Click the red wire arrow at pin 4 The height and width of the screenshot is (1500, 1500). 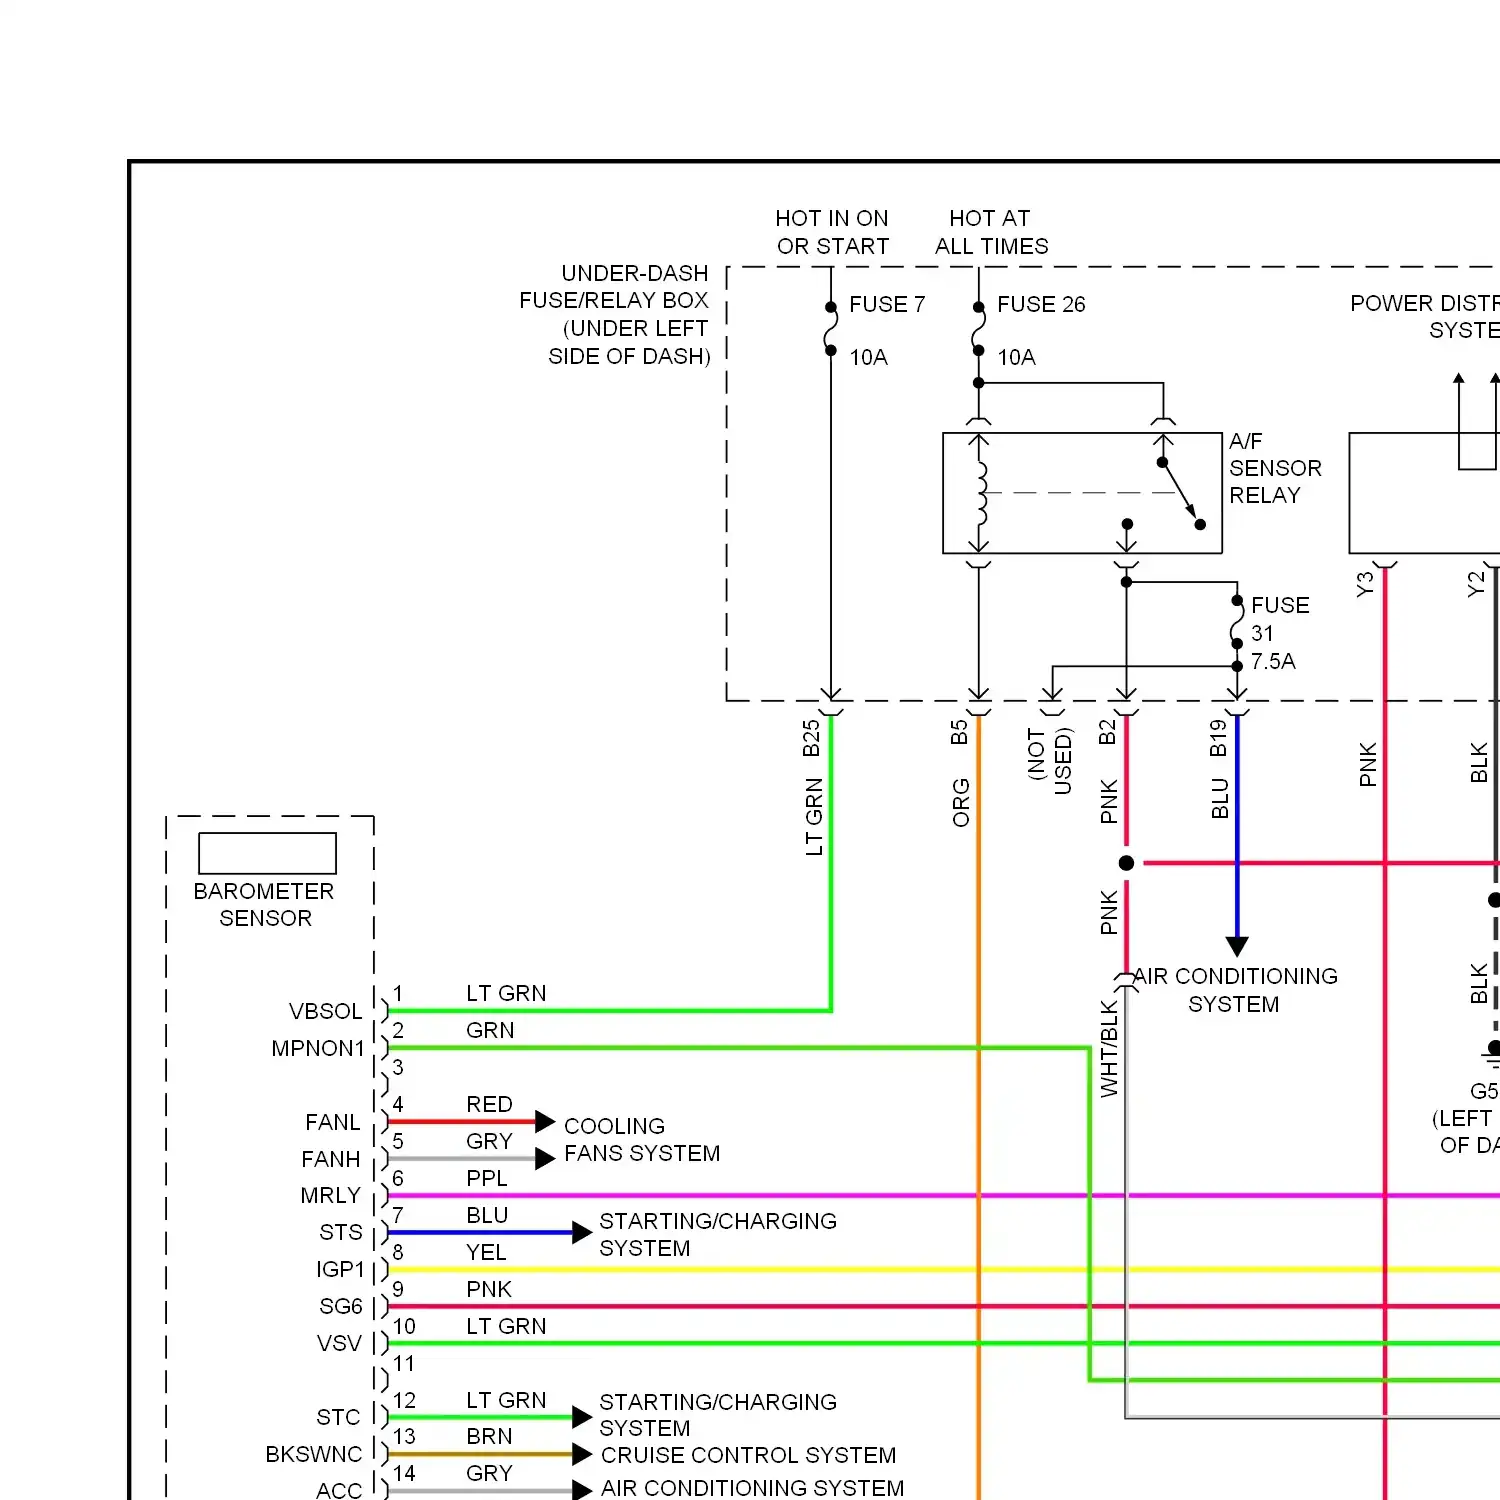[545, 1121]
